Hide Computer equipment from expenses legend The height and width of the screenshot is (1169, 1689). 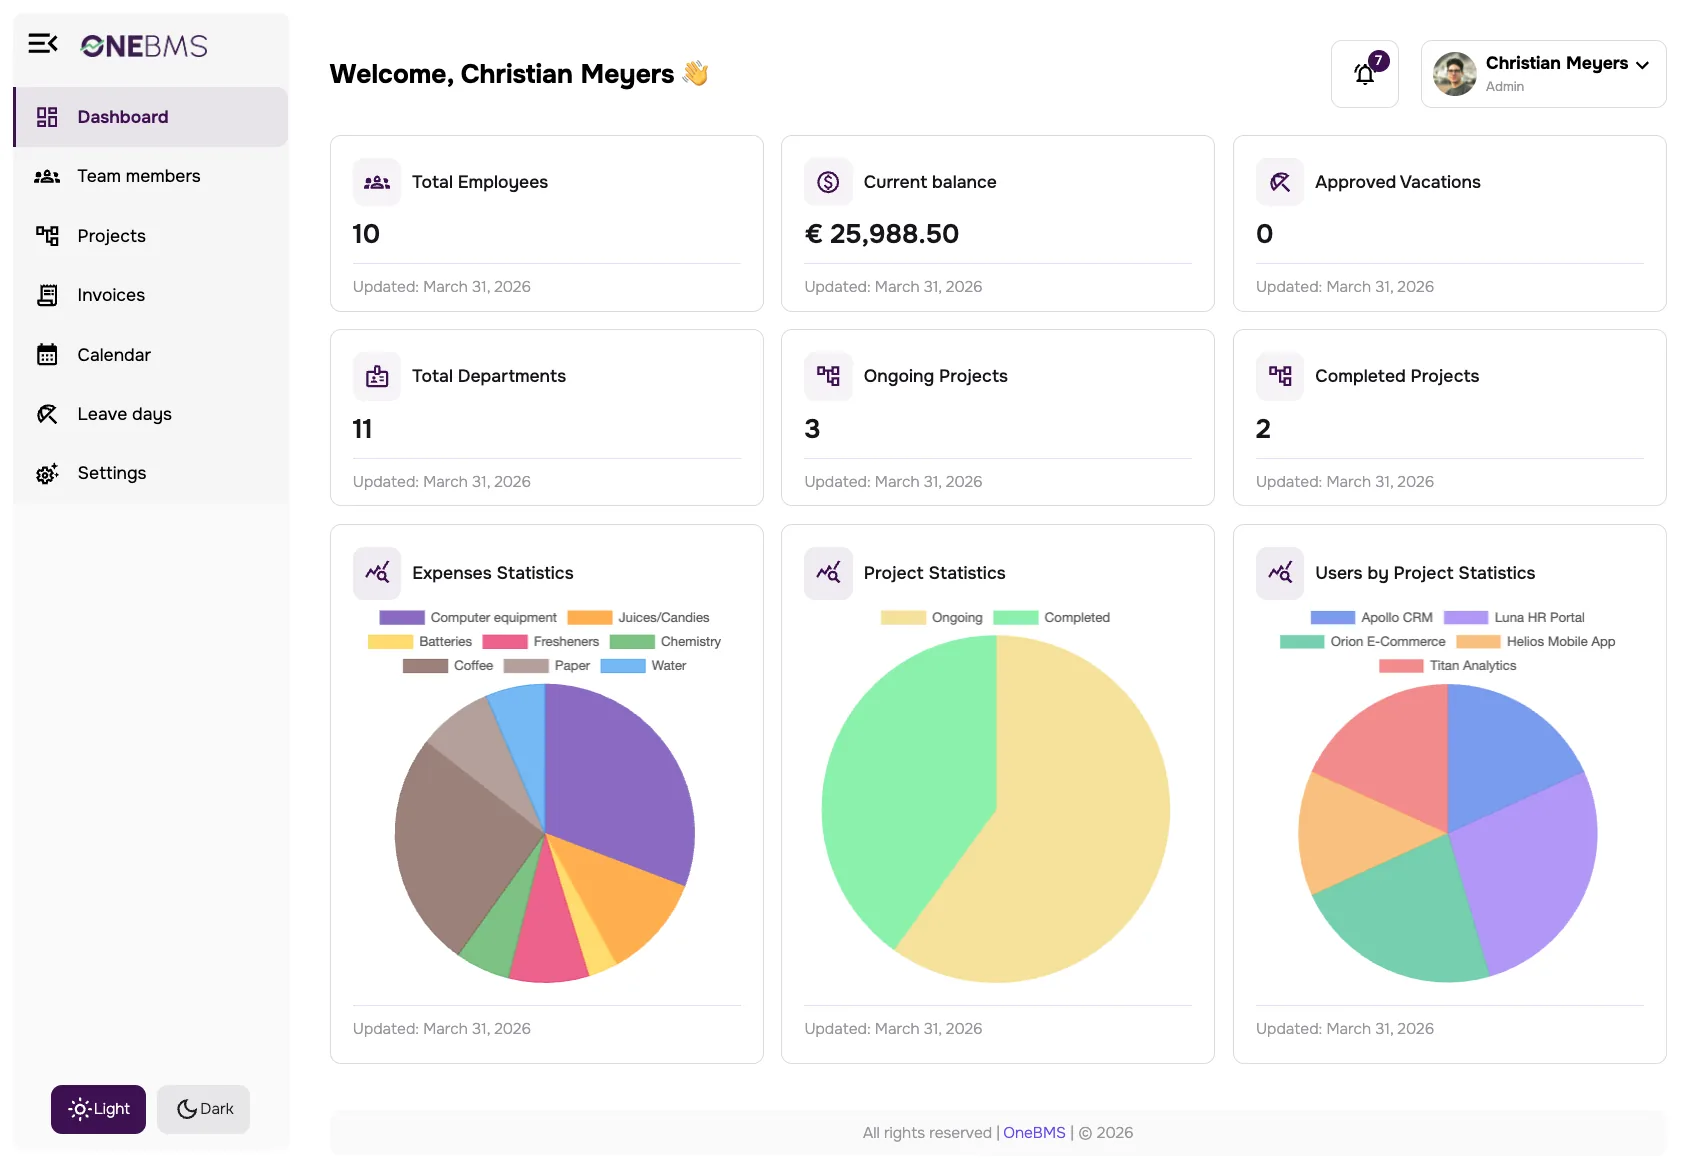[x=467, y=617]
